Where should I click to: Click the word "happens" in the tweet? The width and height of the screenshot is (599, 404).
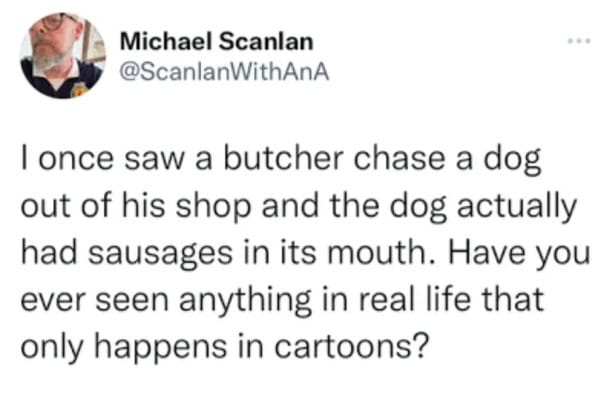[x=160, y=347]
